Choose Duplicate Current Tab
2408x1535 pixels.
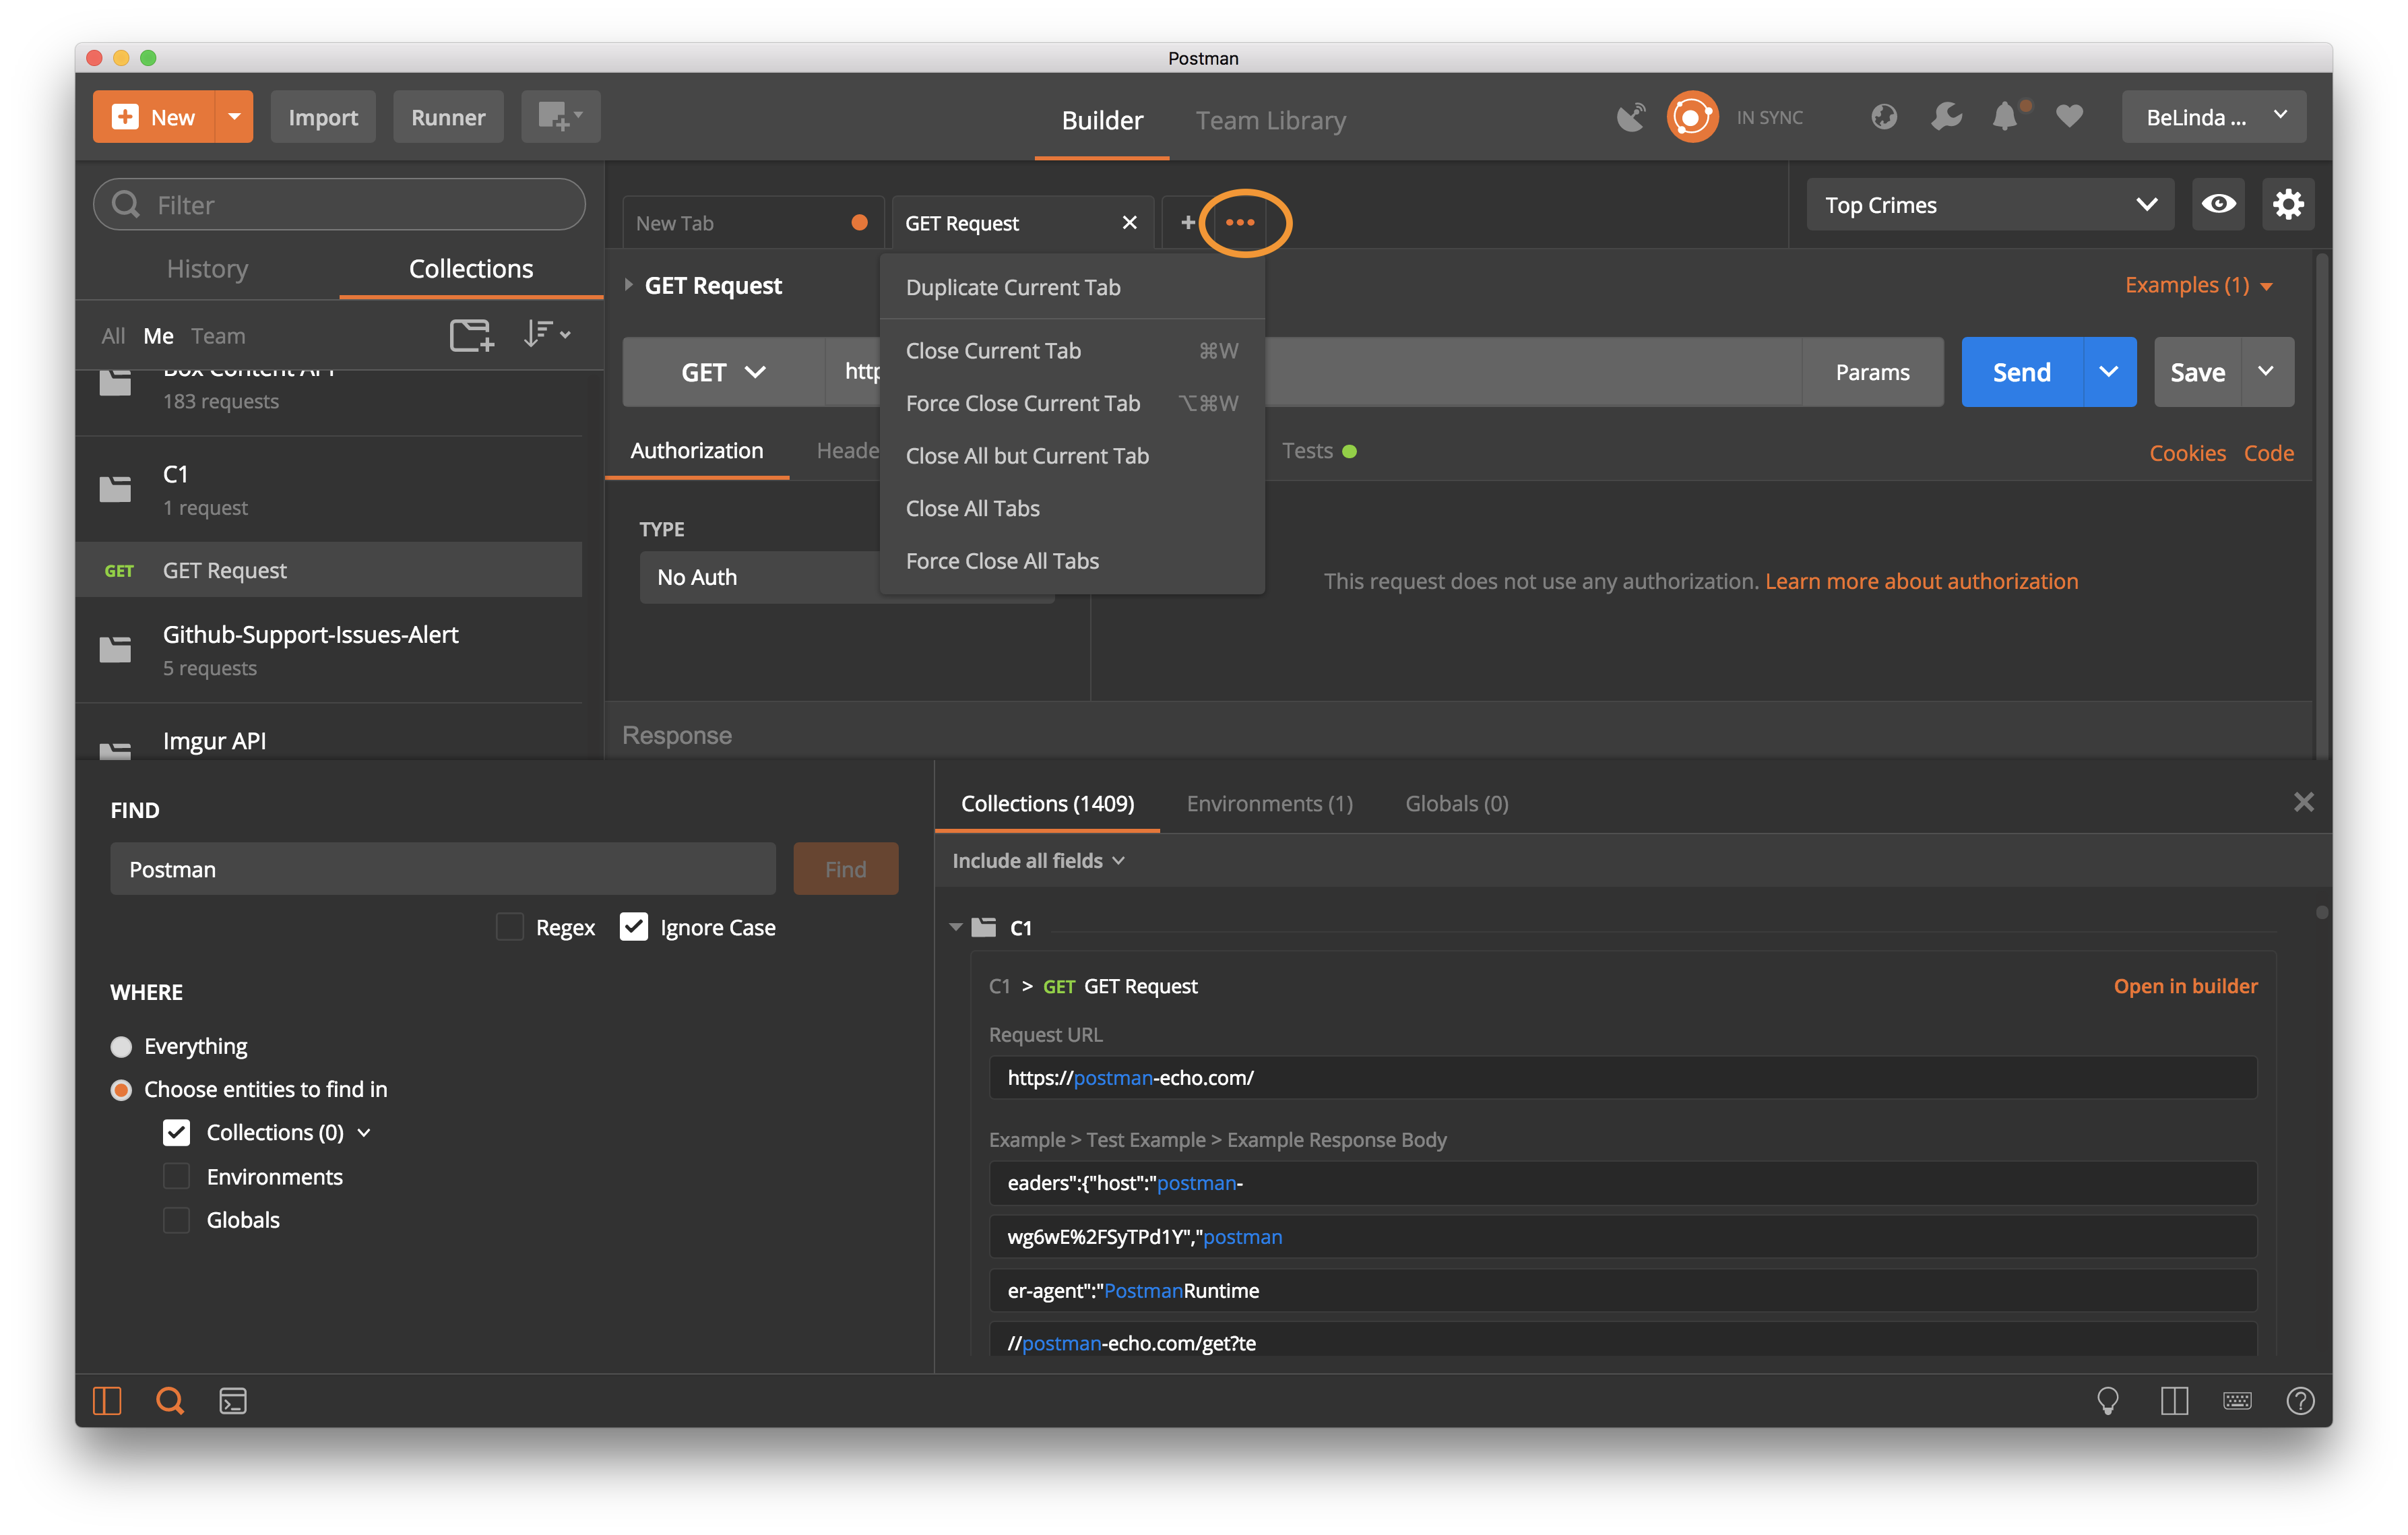(x=1072, y=287)
